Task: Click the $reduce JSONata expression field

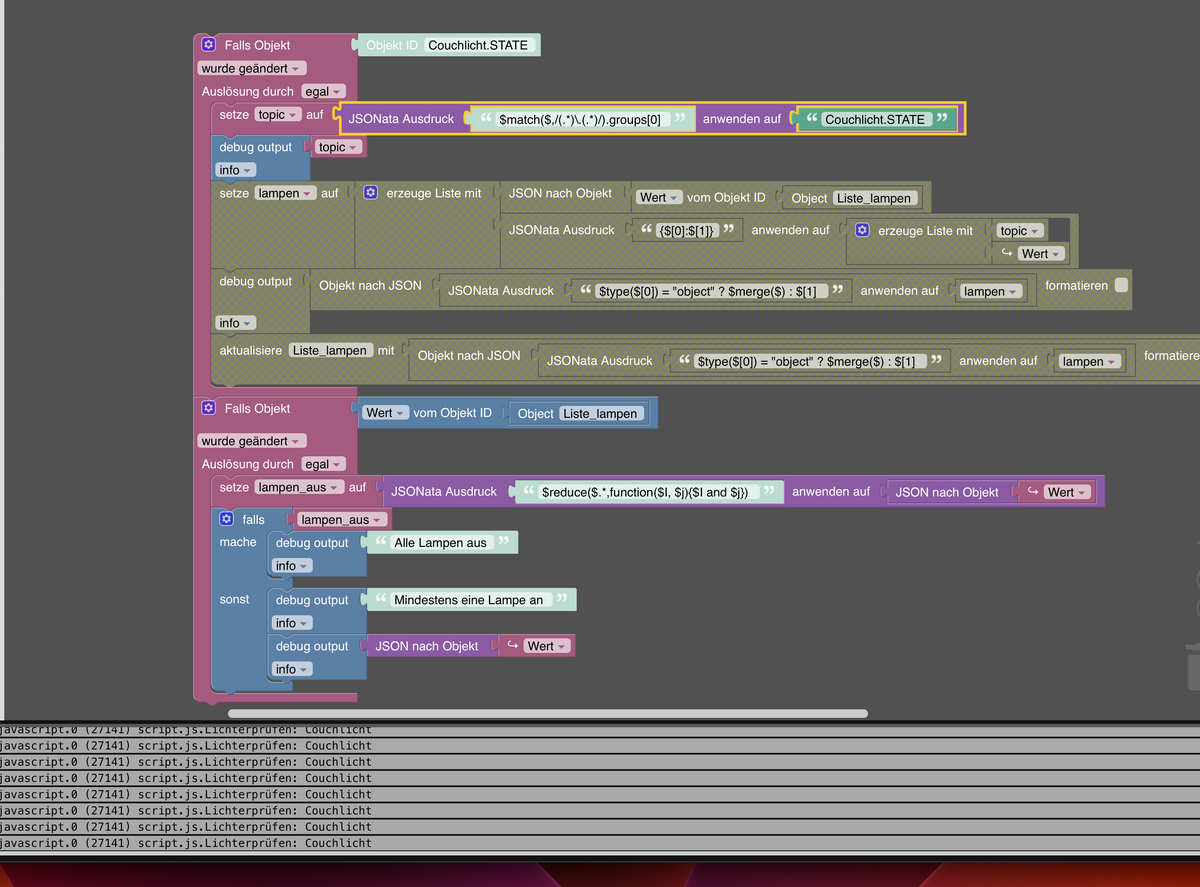Action: (645, 492)
